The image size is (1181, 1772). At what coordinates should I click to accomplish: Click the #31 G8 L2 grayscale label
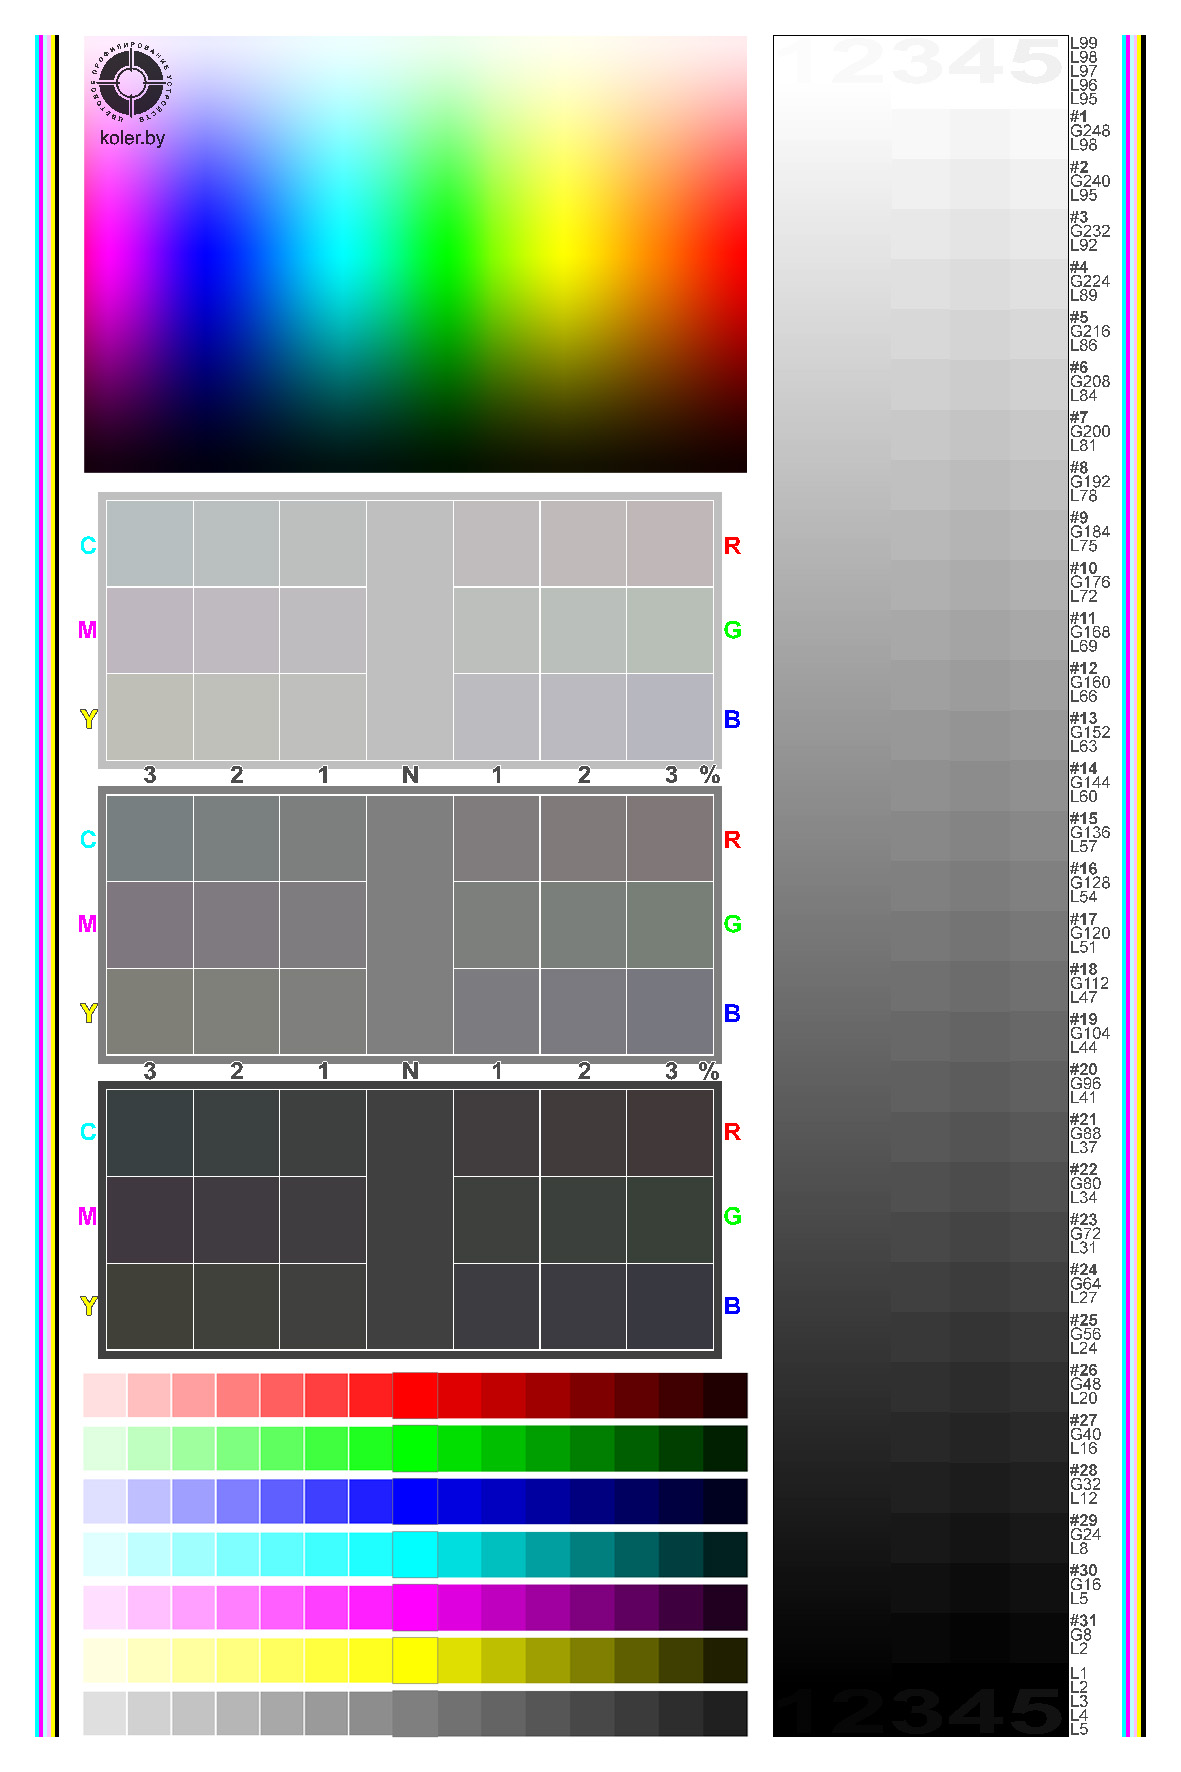click(1083, 1635)
